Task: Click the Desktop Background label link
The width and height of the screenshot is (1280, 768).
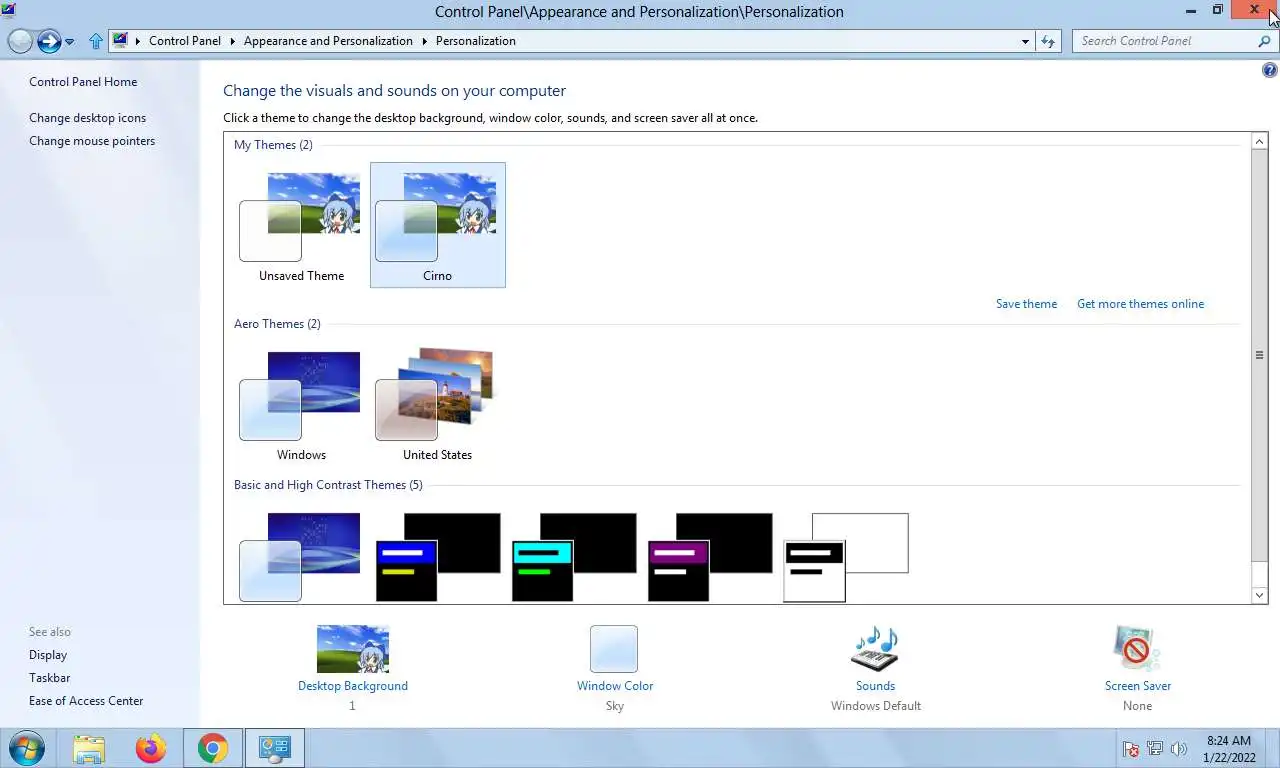Action: (x=352, y=686)
